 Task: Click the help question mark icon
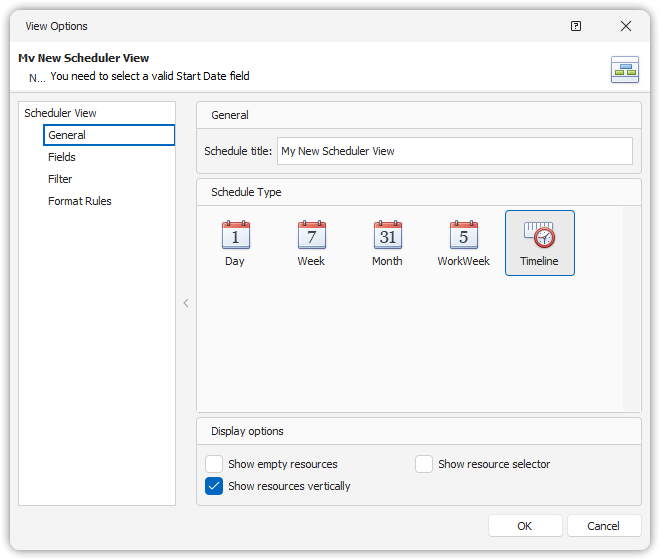pyautogui.click(x=576, y=26)
